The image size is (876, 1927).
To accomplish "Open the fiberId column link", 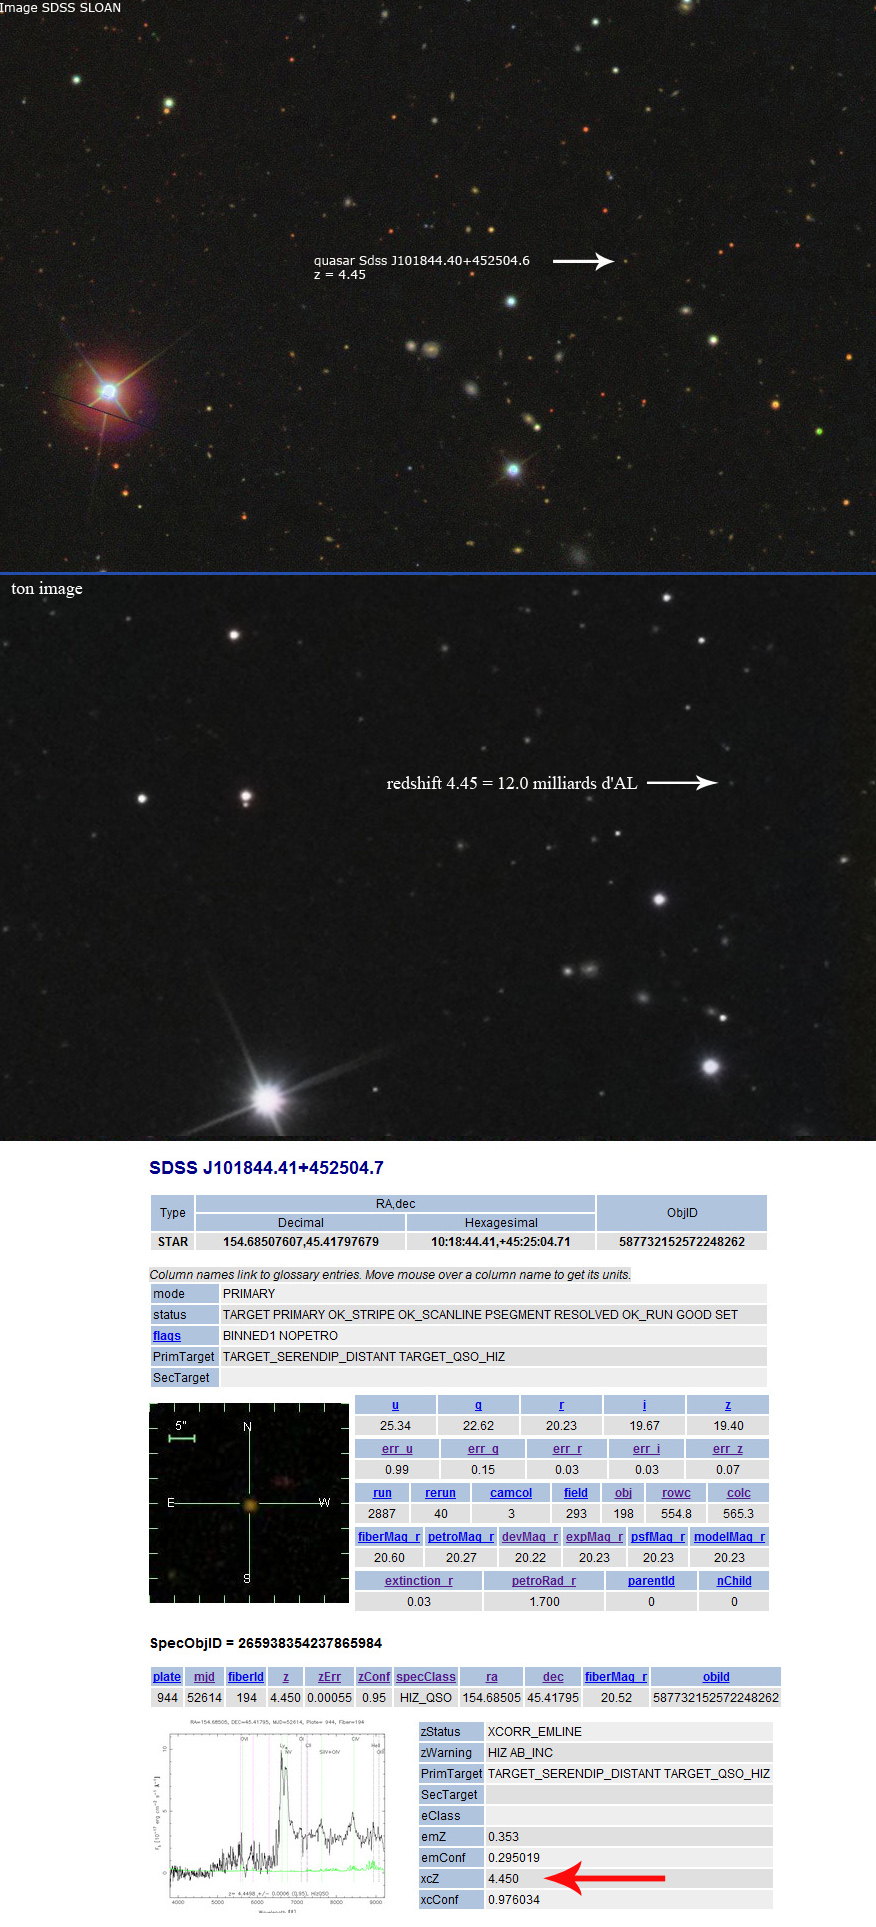I will (246, 1677).
